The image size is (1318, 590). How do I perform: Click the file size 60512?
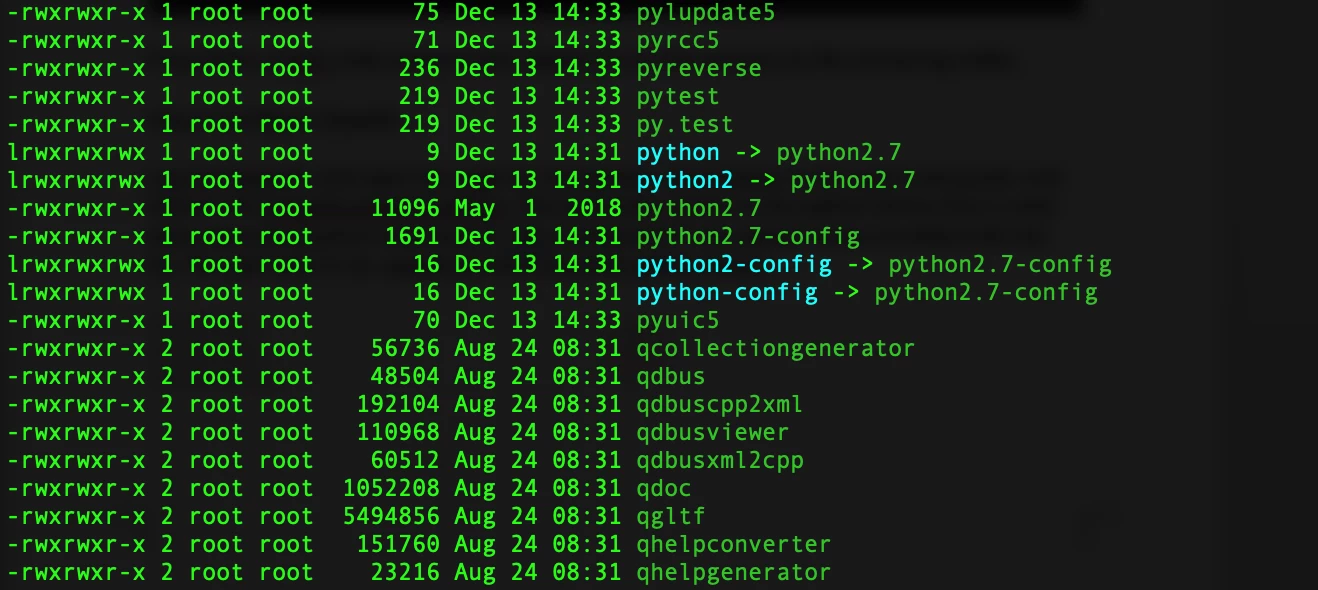[406, 461]
